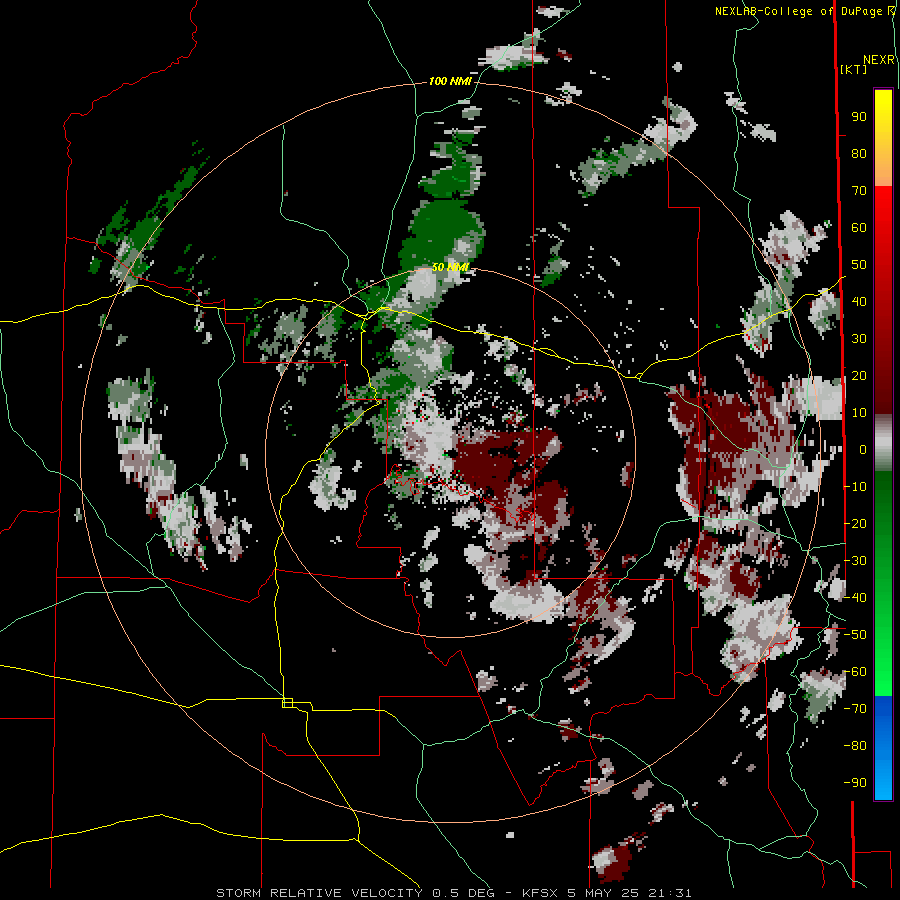The image size is (900, 900).
Task: Select the -50 value on velocity scale
Action: [x=855, y=635]
